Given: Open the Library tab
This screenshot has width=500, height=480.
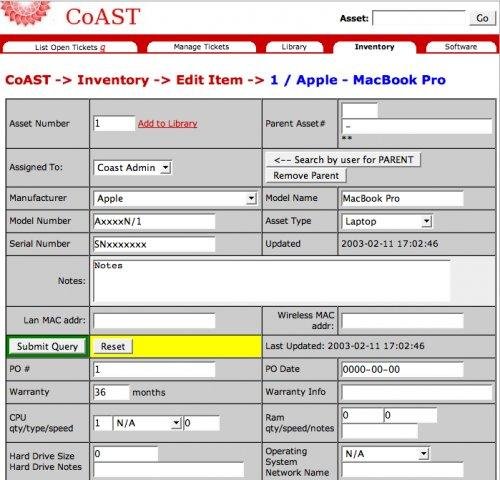Looking at the screenshot, I should coord(294,47).
